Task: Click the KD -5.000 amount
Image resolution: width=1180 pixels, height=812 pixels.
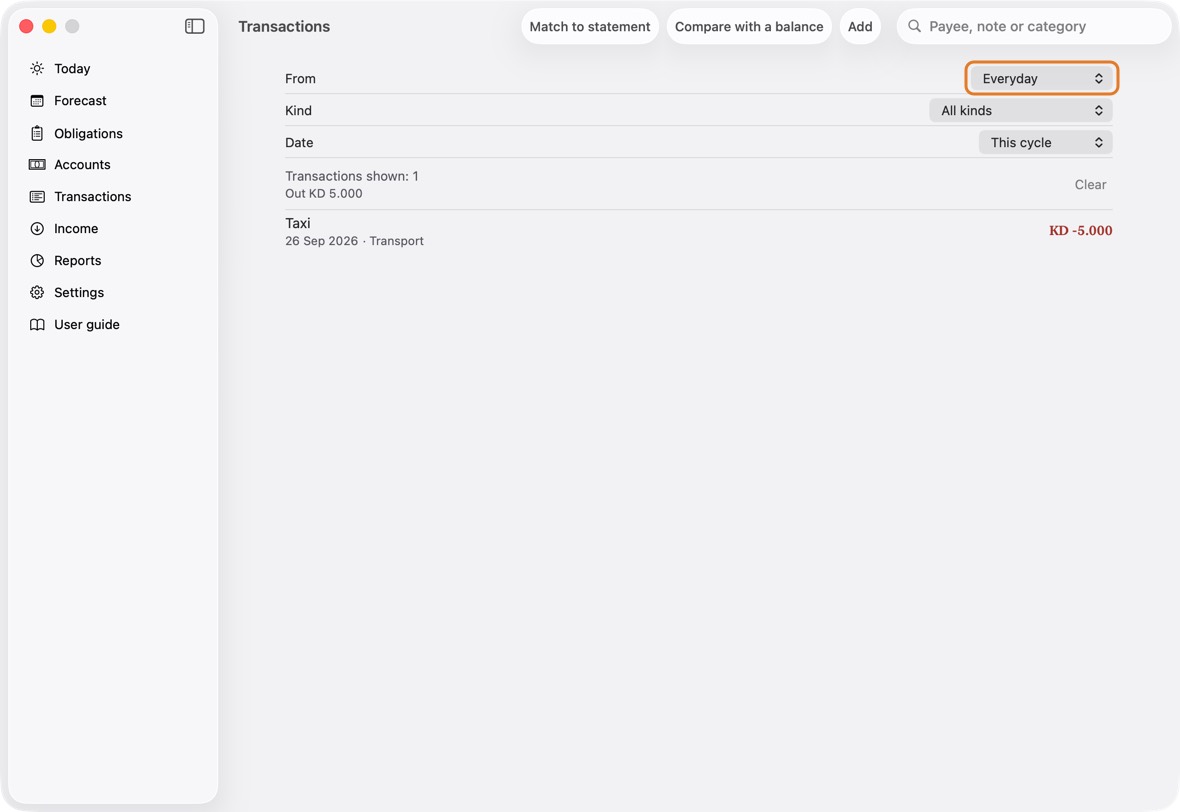Action: (x=1081, y=230)
